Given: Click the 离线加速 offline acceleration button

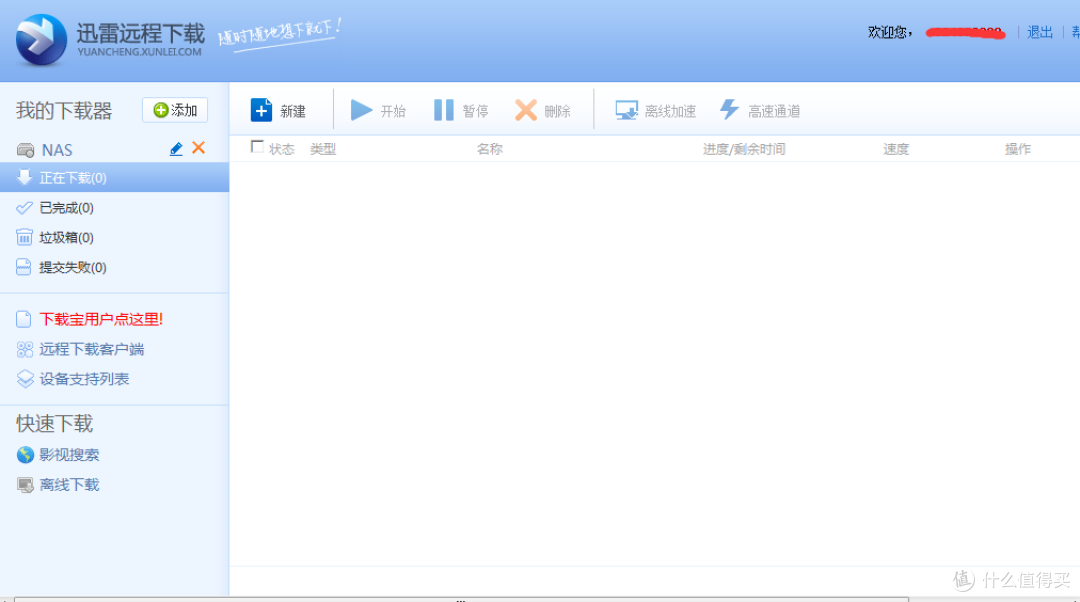Looking at the screenshot, I should pos(655,110).
